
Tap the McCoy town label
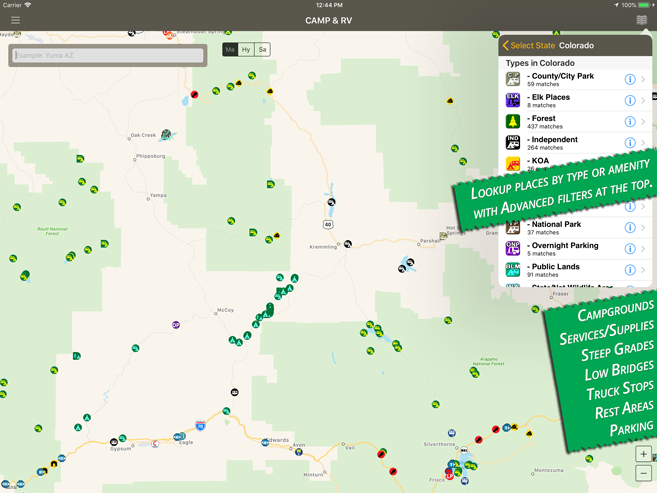[x=225, y=310]
